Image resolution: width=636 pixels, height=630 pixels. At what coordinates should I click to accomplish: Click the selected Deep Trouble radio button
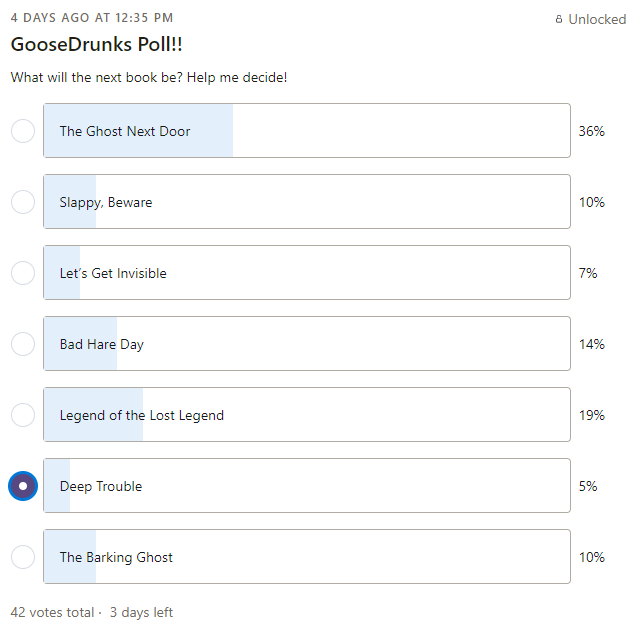(x=23, y=486)
